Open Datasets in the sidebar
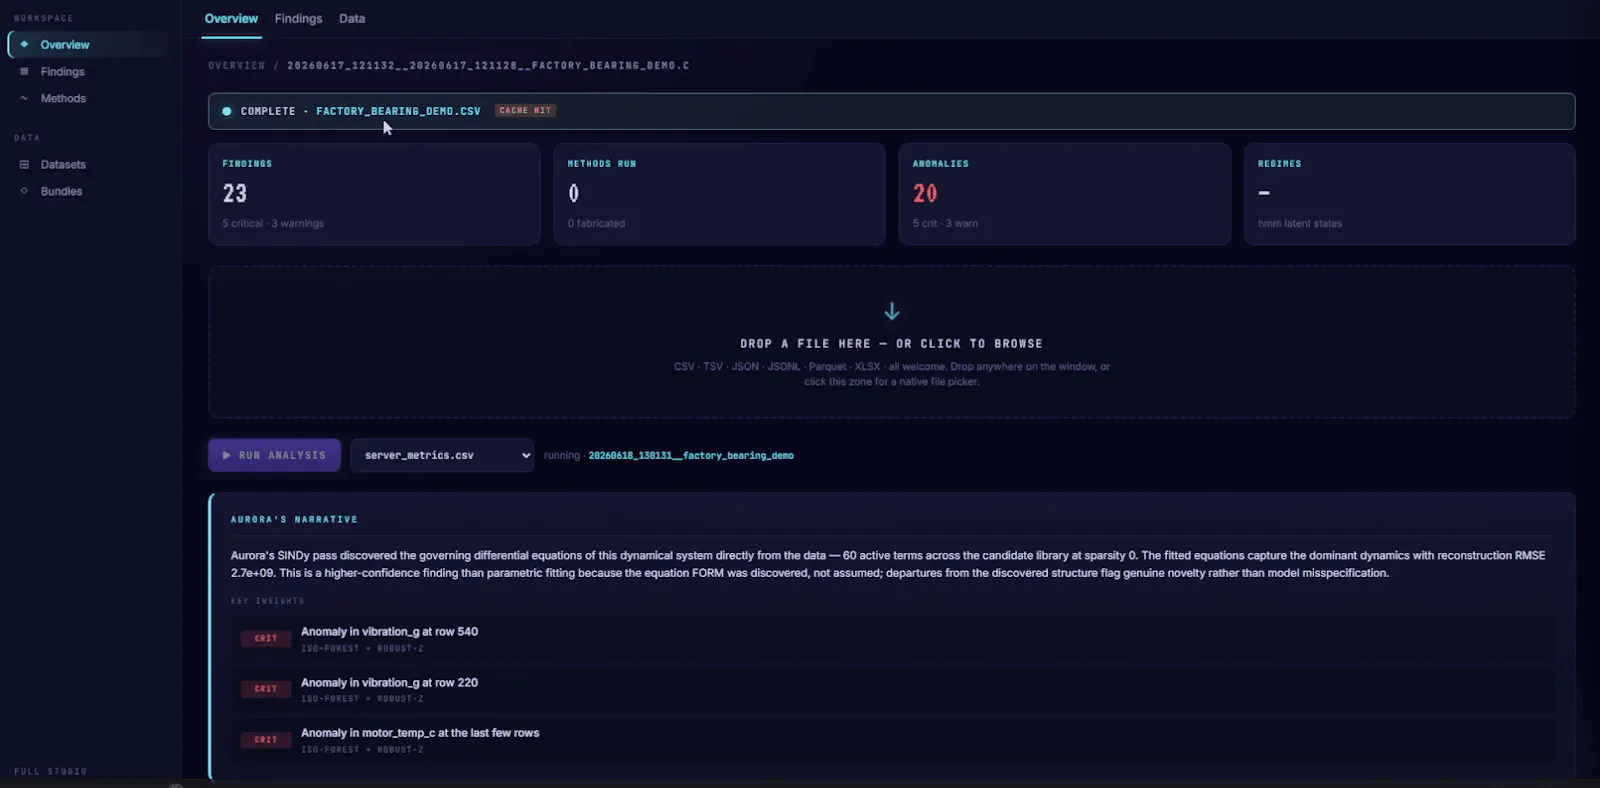The width and height of the screenshot is (1600, 788). [x=90, y=165]
